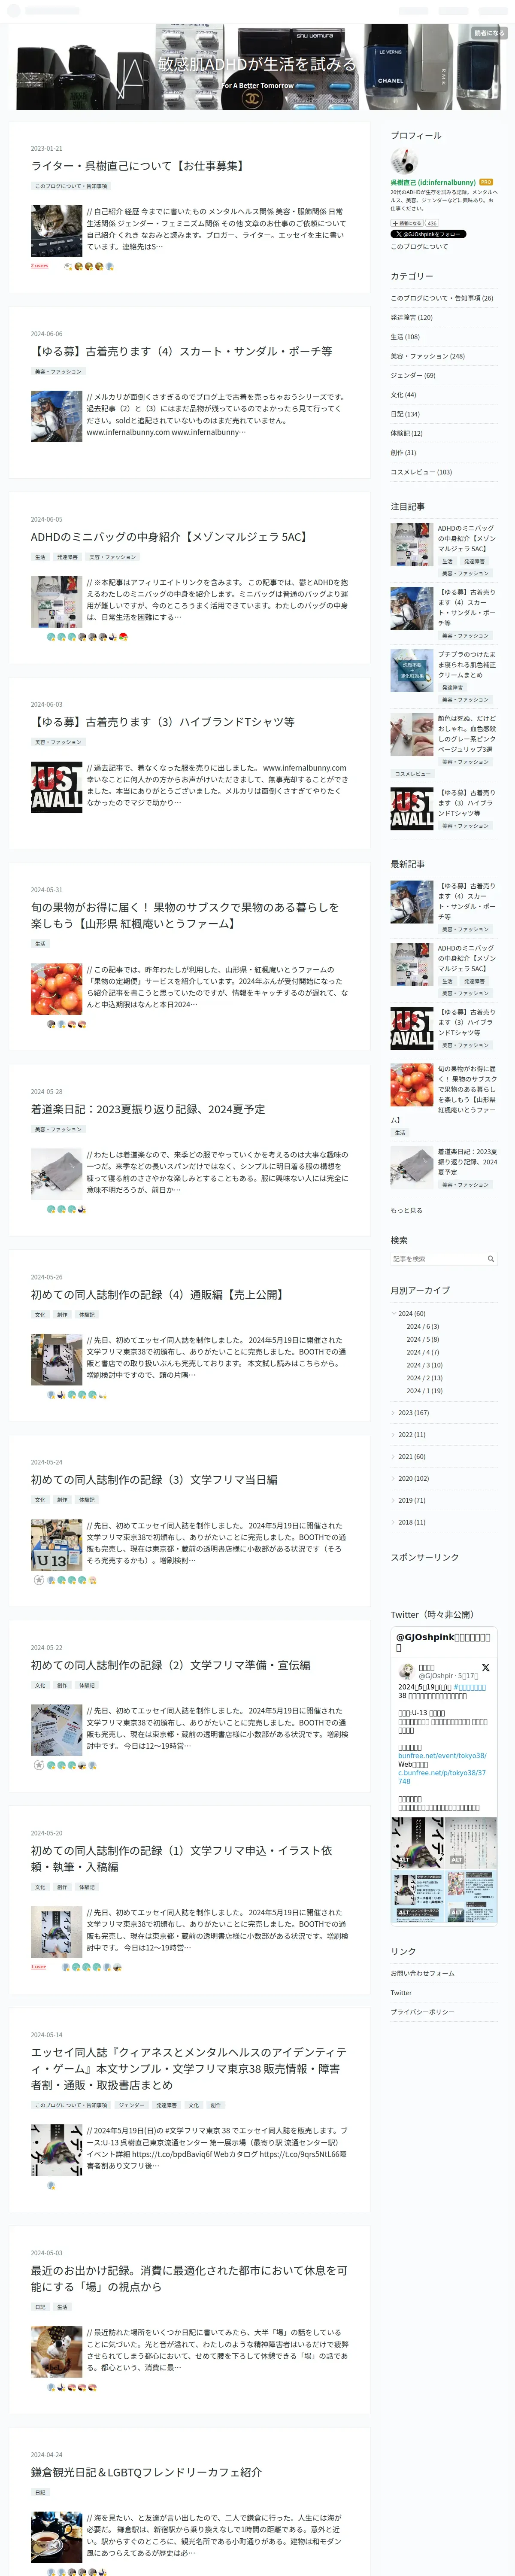Viewport: 515px width, 2576px height.
Task: Open category 創作 (31)
Action: click(403, 452)
